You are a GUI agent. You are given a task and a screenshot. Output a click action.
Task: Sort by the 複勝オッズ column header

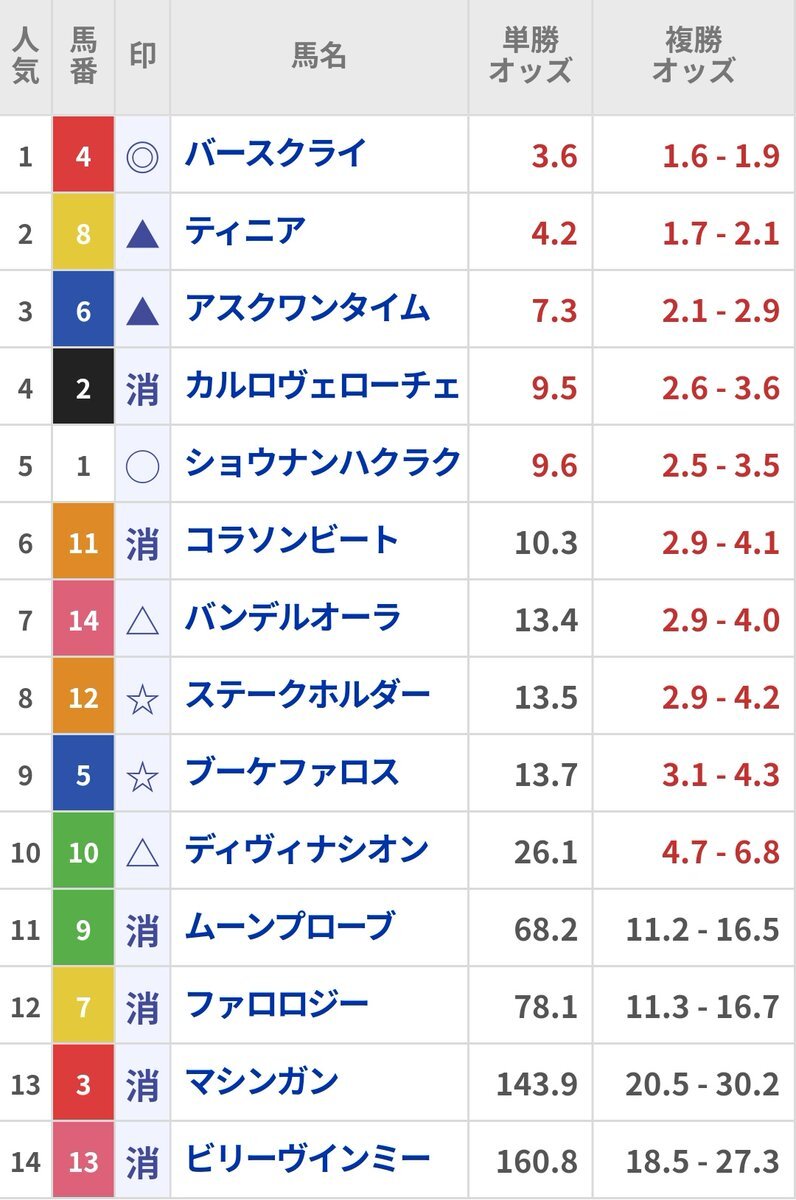[x=694, y=57]
